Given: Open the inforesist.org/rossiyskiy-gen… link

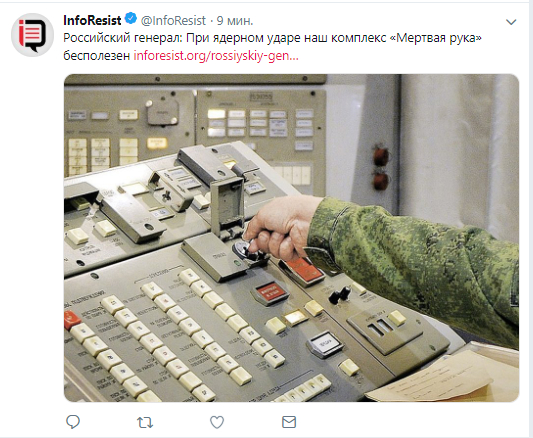Looking at the screenshot, I should 216,55.
